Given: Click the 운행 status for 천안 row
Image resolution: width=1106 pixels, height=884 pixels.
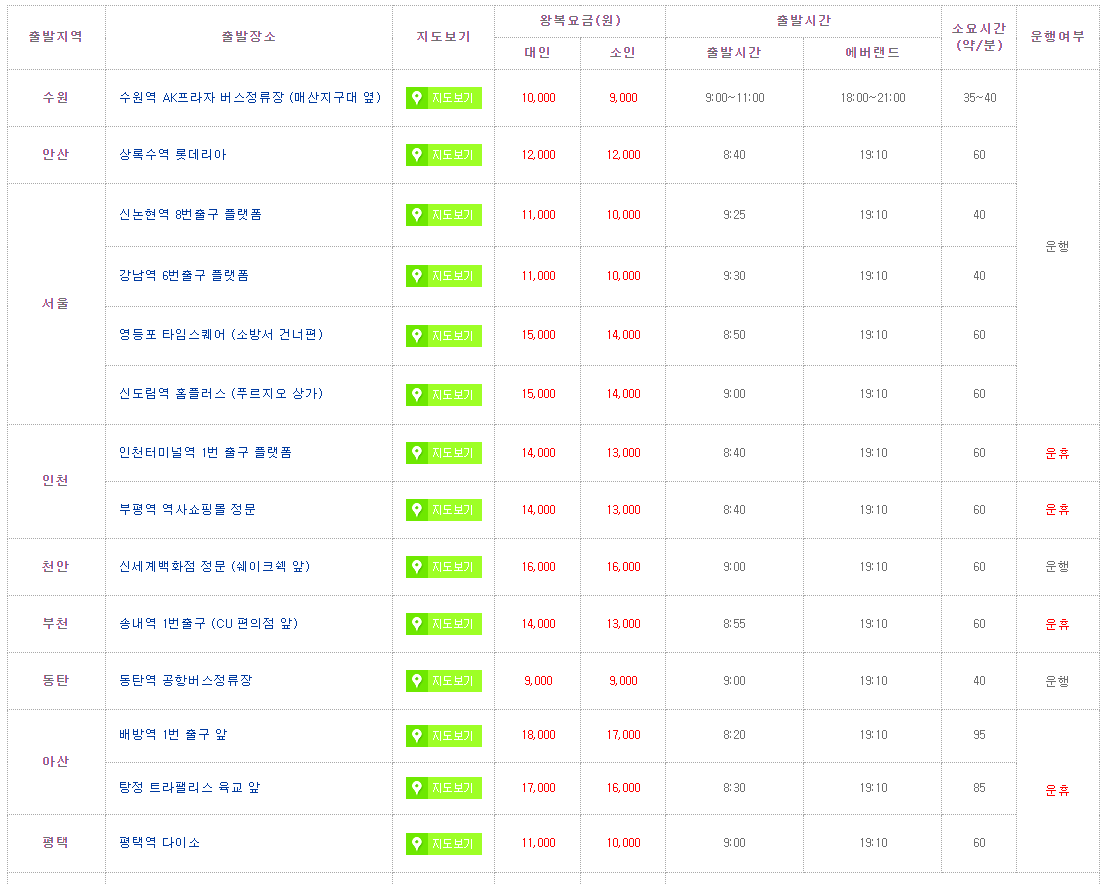Looking at the screenshot, I should 1058,566.
